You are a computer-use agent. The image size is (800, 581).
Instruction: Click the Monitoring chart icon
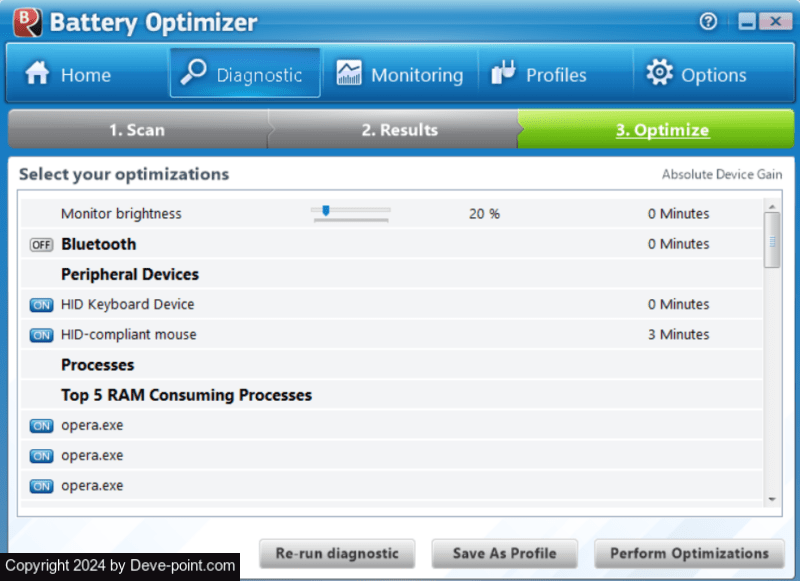click(x=349, y=74)
